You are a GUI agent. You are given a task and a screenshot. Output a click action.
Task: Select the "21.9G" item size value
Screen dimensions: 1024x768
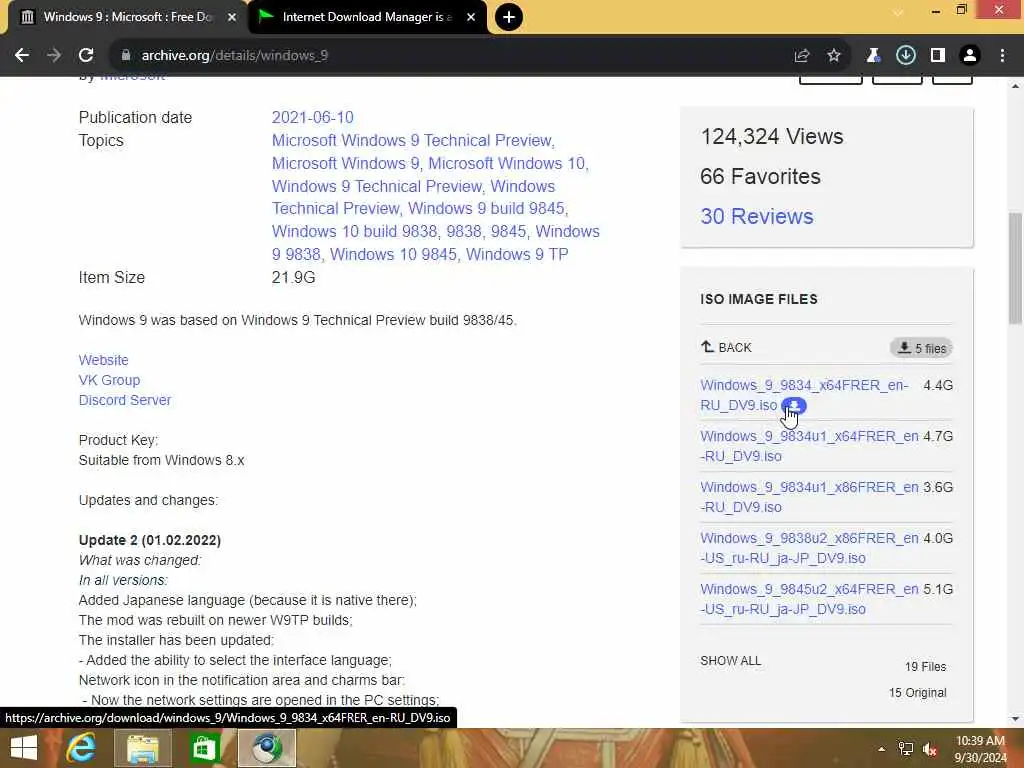tap(293, 278)
